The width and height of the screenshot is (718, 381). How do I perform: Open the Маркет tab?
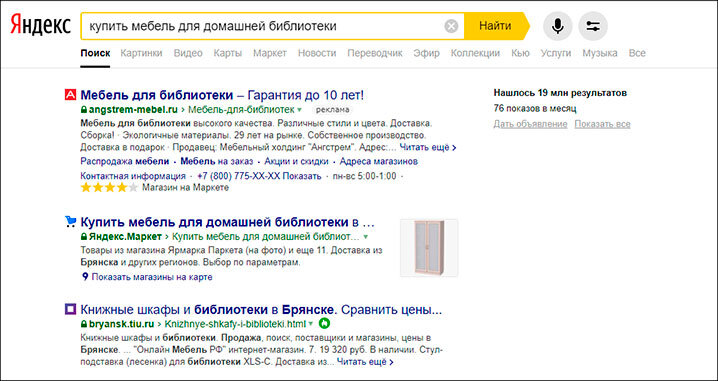270,53
